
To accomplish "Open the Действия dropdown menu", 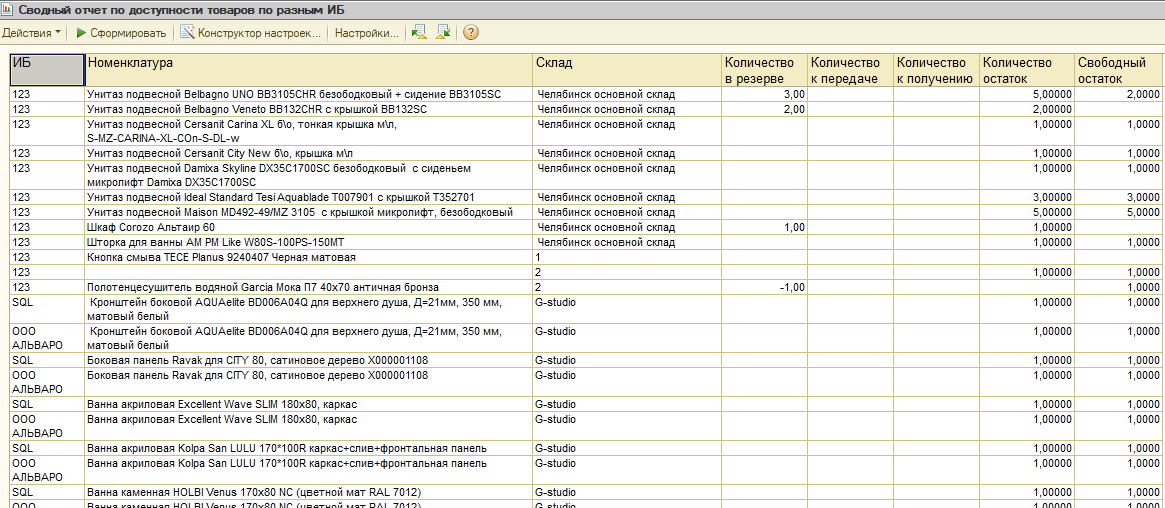I will pos(31,33).
